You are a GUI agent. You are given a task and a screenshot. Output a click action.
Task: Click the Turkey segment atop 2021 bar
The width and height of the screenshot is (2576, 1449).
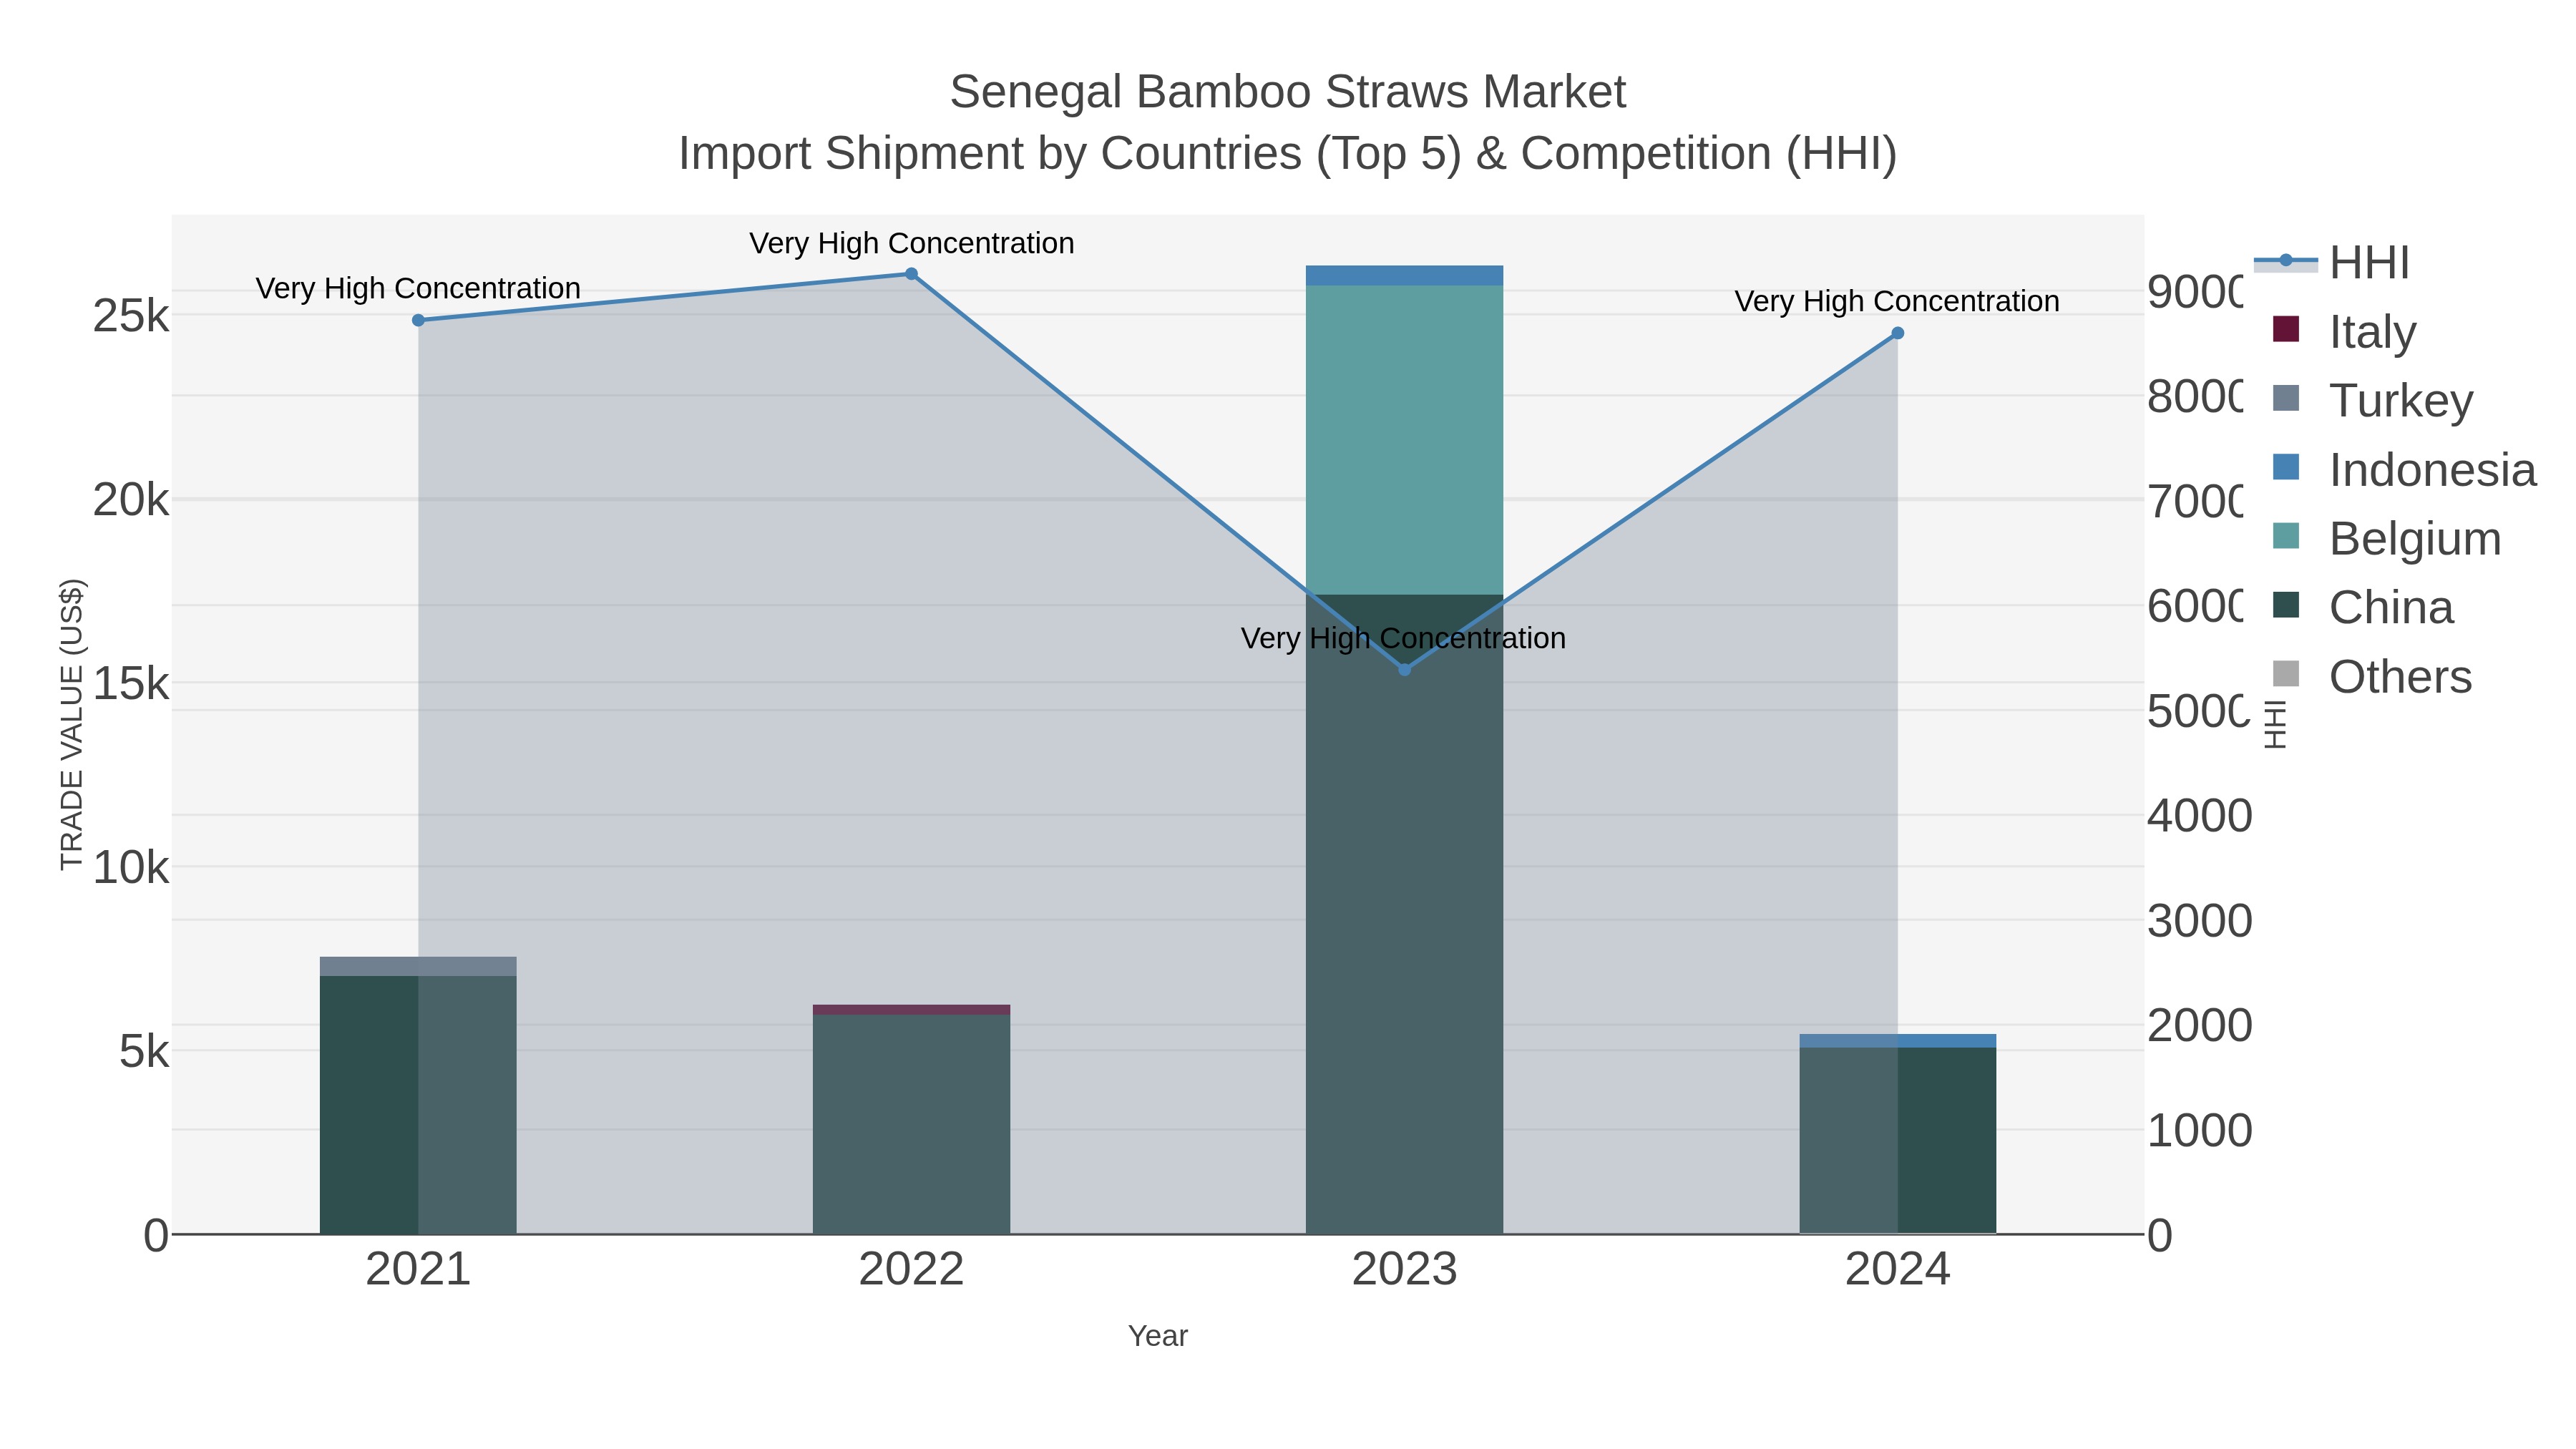418,966
